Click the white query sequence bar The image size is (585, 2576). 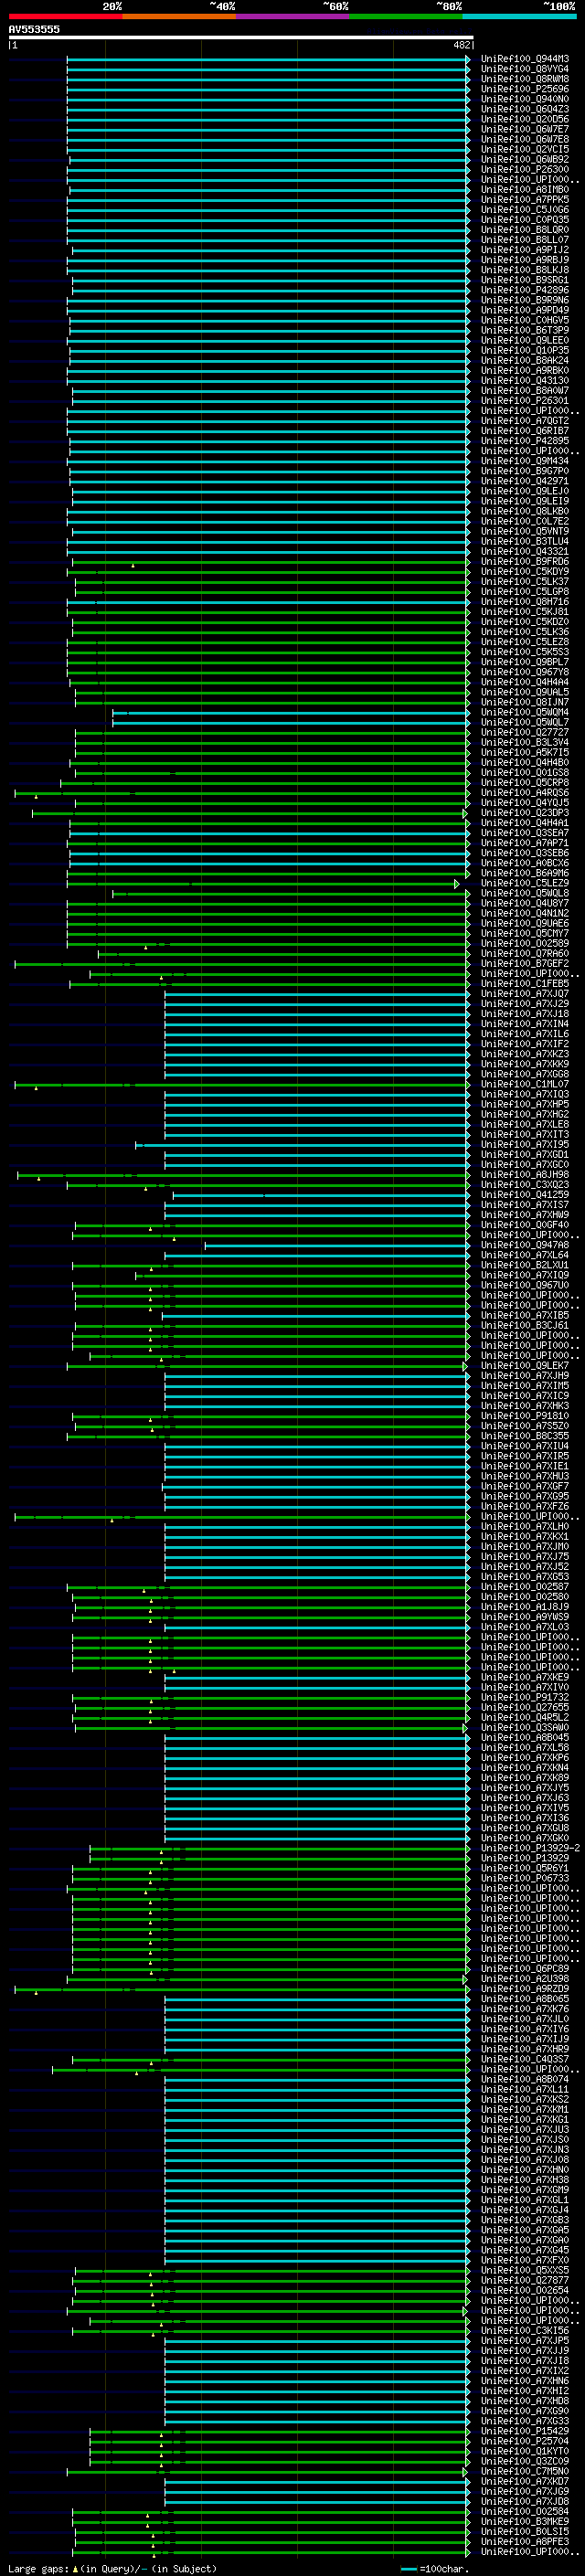click(241, 37)
